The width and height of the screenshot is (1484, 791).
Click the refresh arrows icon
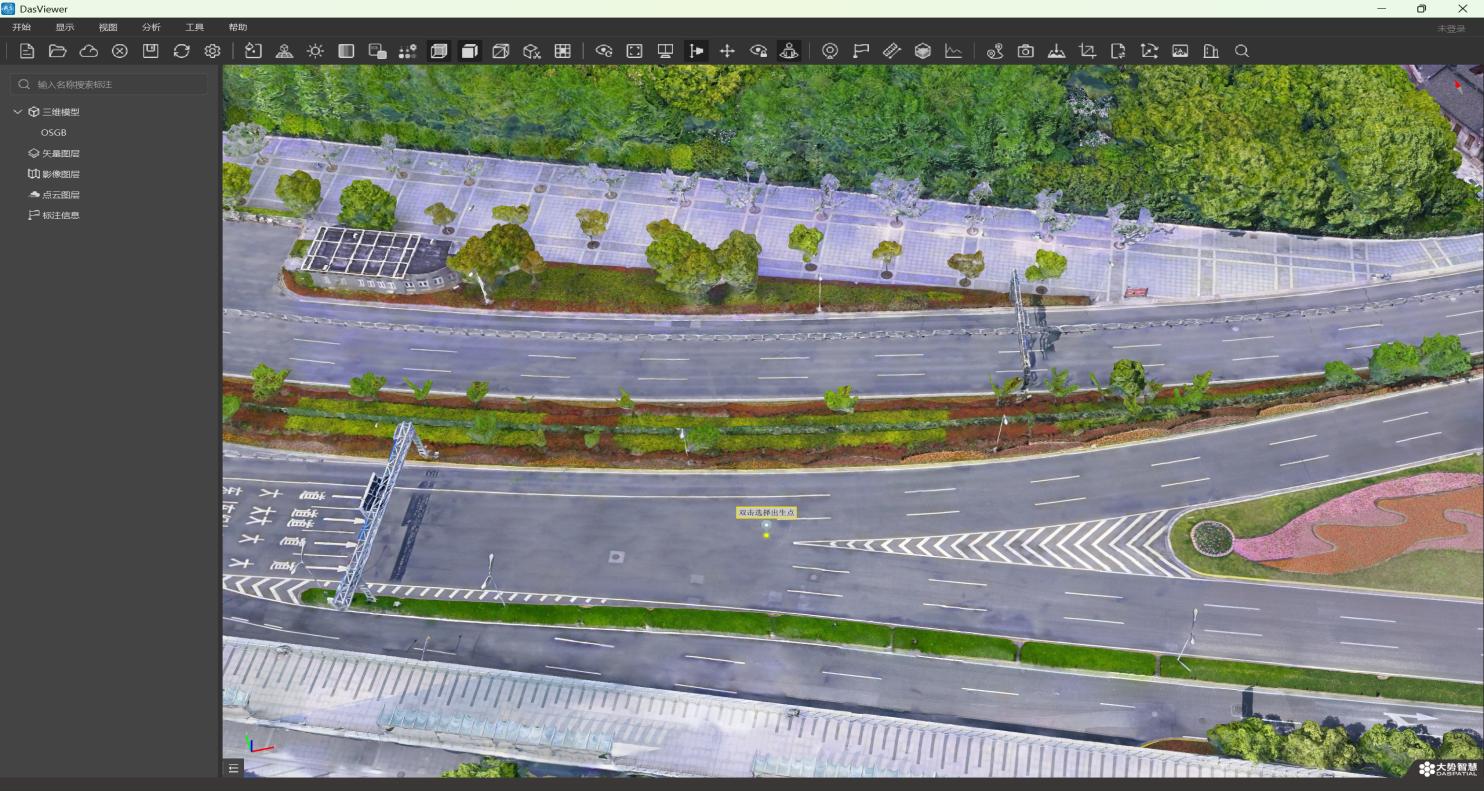pyautogui.click(x=182, y=51)
